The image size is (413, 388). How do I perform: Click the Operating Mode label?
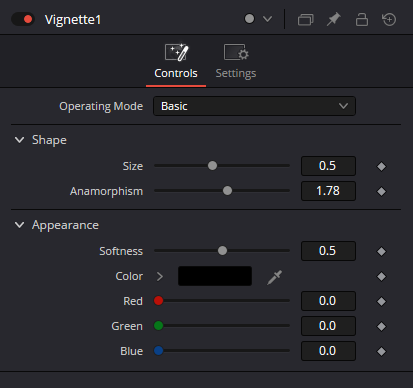point(101,106)
